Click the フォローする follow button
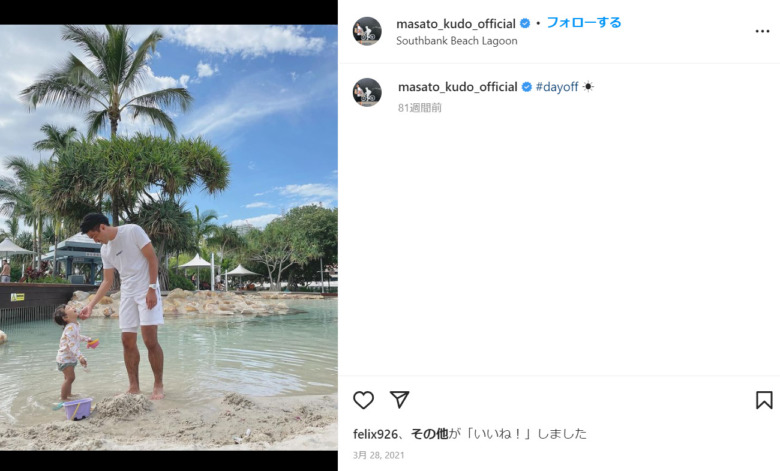The image size is (780, 471). (x=584, y=22)
